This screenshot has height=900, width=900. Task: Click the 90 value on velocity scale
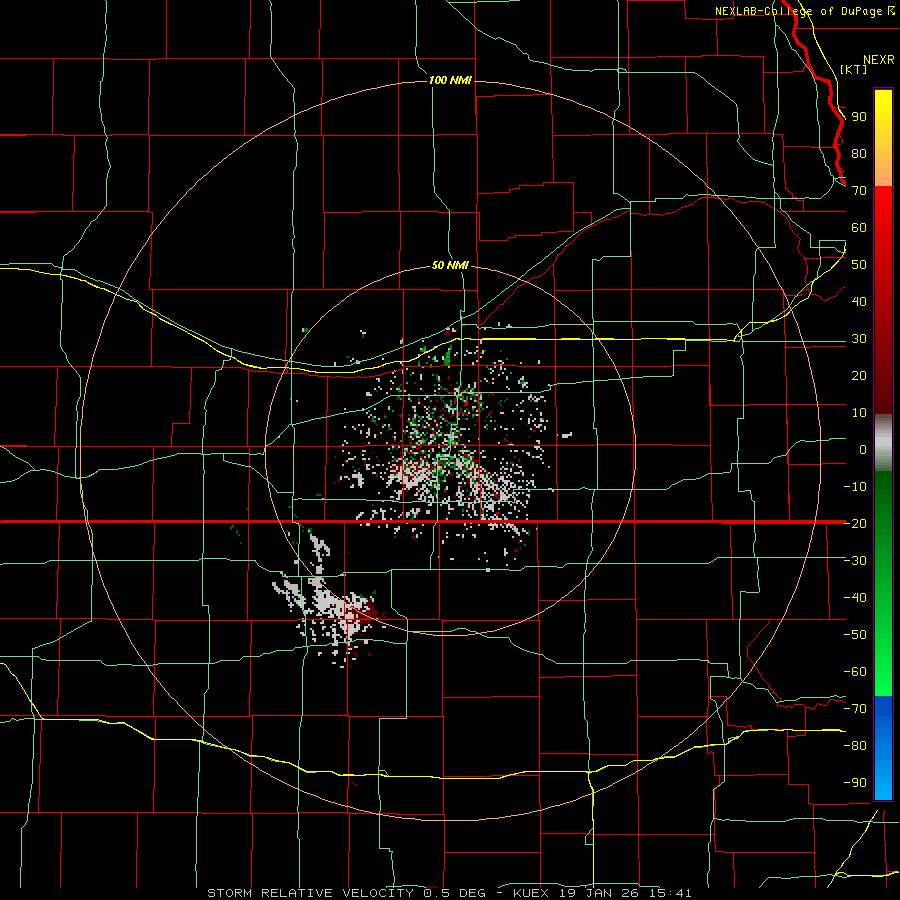point(859,117)
